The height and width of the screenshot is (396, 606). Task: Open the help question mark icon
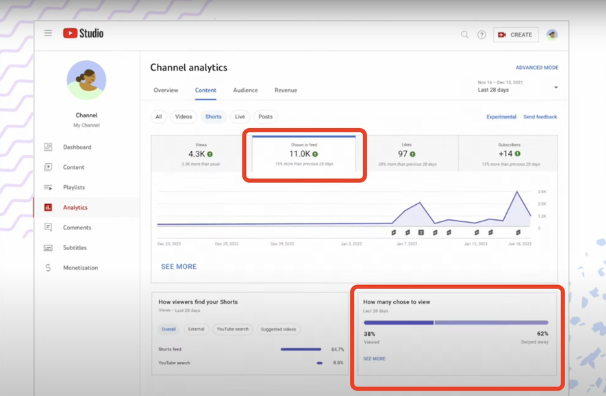coord(482,35)
